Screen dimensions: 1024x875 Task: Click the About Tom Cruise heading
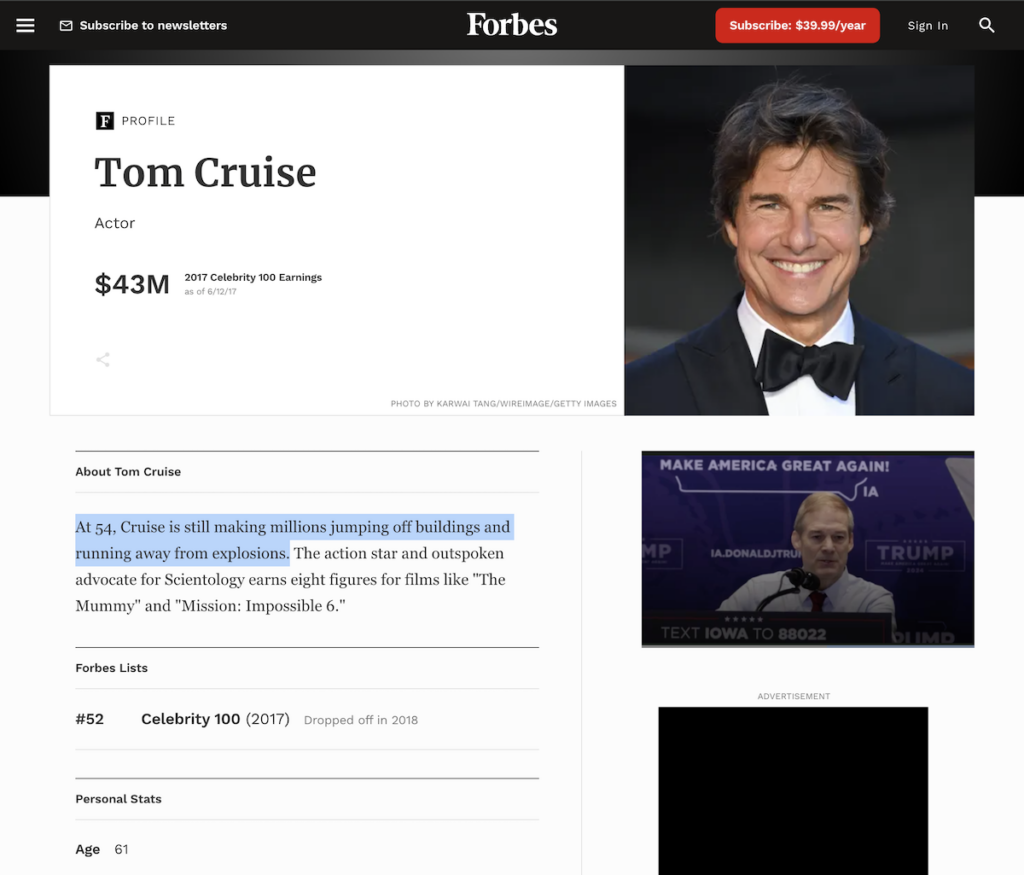128,471
